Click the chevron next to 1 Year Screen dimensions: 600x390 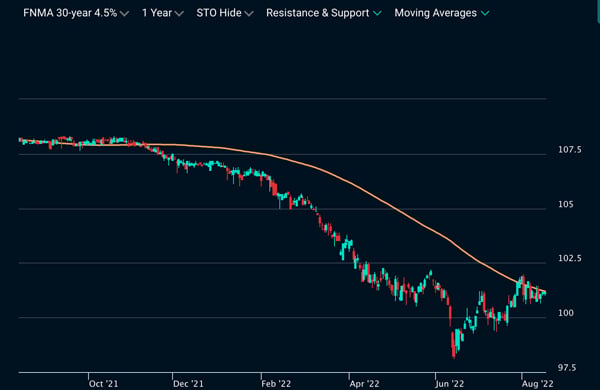tap(179, 14)
